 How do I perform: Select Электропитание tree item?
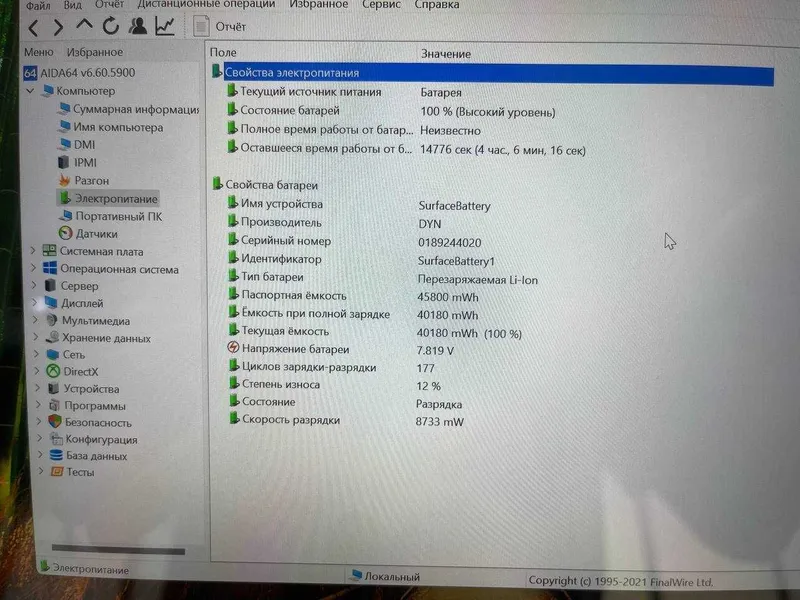click(x=108, y=198)
